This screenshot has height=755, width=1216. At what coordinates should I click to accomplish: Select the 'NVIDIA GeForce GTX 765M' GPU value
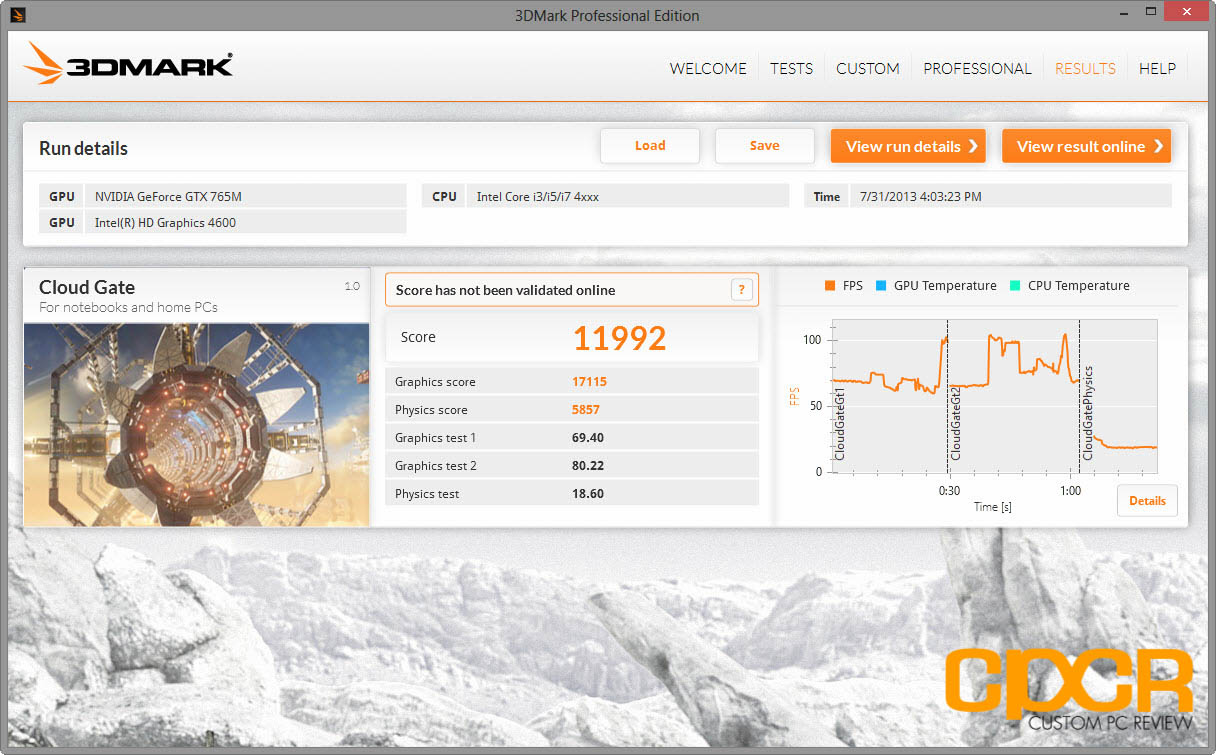tap(168, 196)
